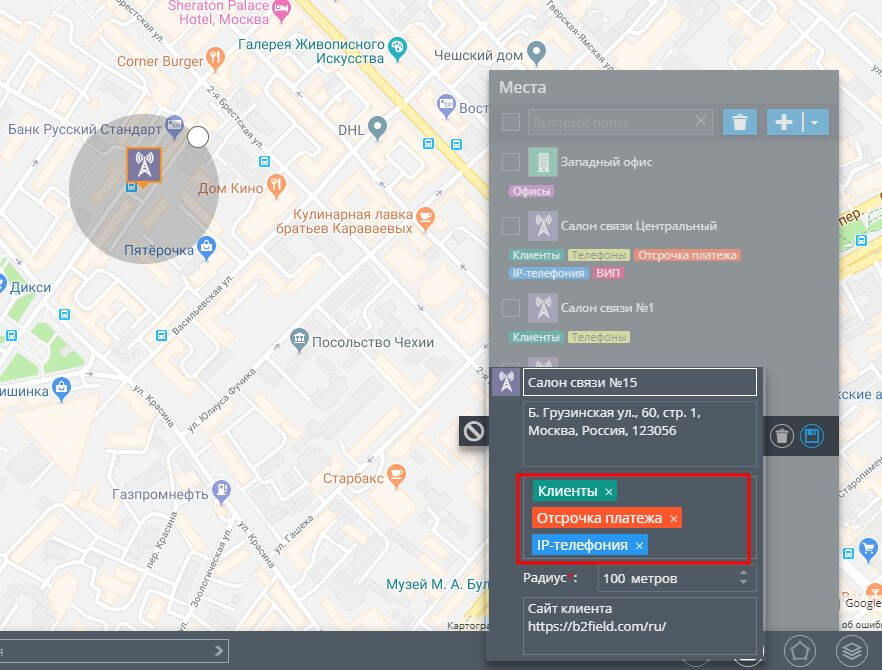This screenshot has width=882, height=670.
Task: Select the antenna tower marker on the map
Action: 144,165
